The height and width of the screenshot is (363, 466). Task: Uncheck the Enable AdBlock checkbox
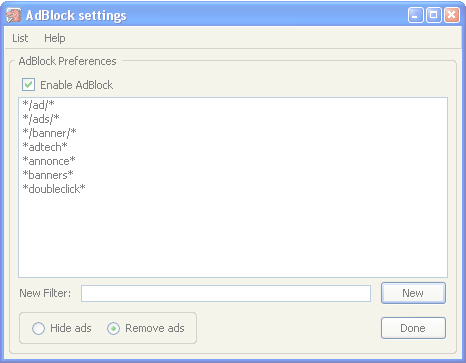pos(28,85)
